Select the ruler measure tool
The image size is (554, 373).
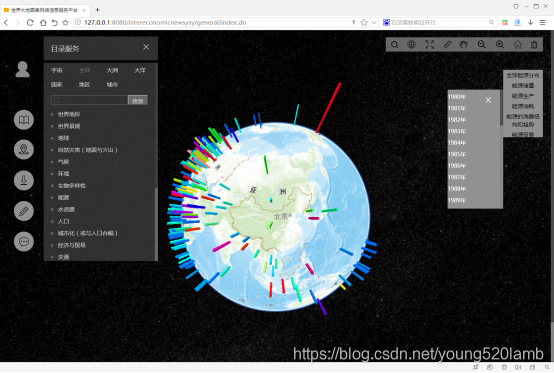point(447,45)
